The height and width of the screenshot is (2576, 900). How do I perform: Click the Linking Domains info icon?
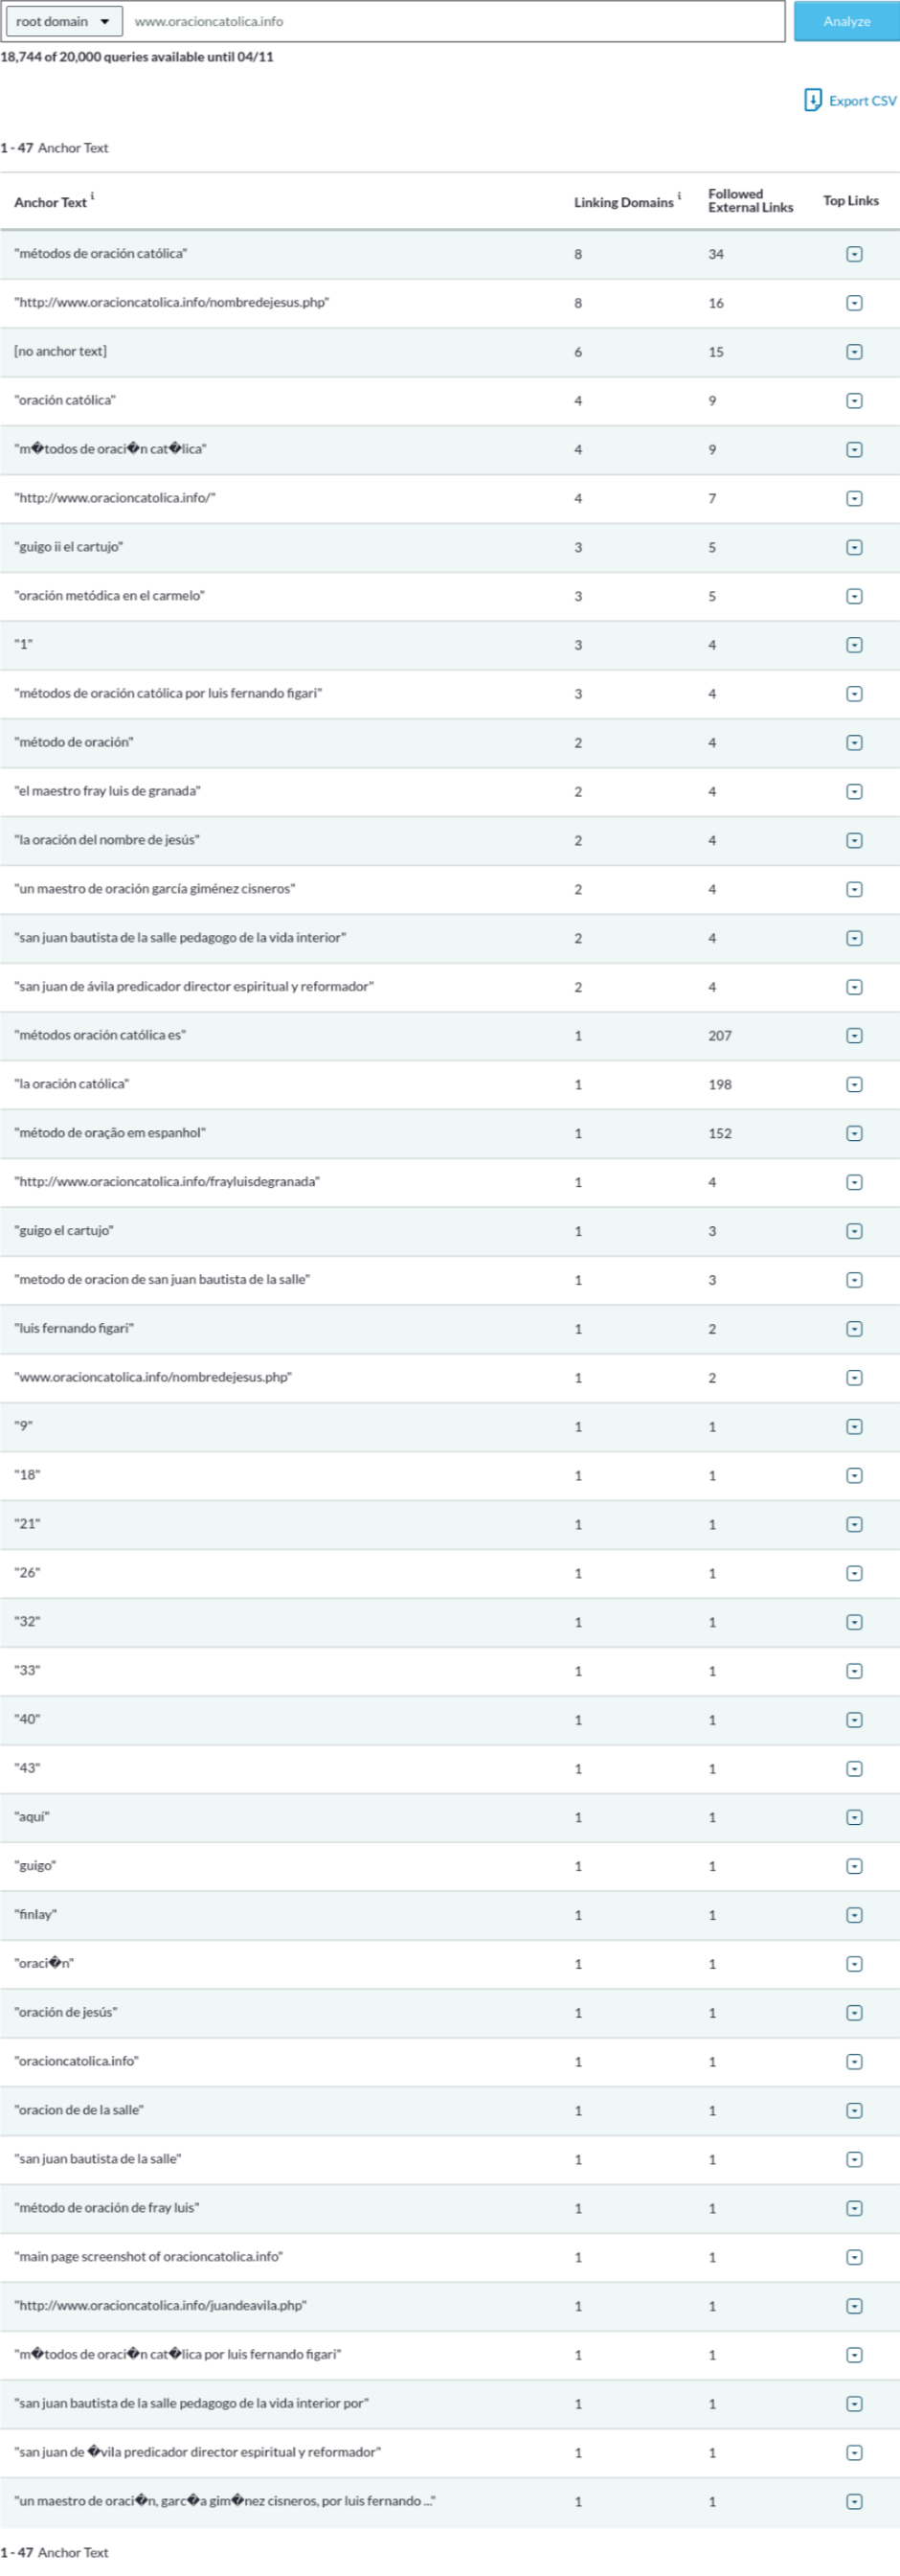click(x=680, y=196)
